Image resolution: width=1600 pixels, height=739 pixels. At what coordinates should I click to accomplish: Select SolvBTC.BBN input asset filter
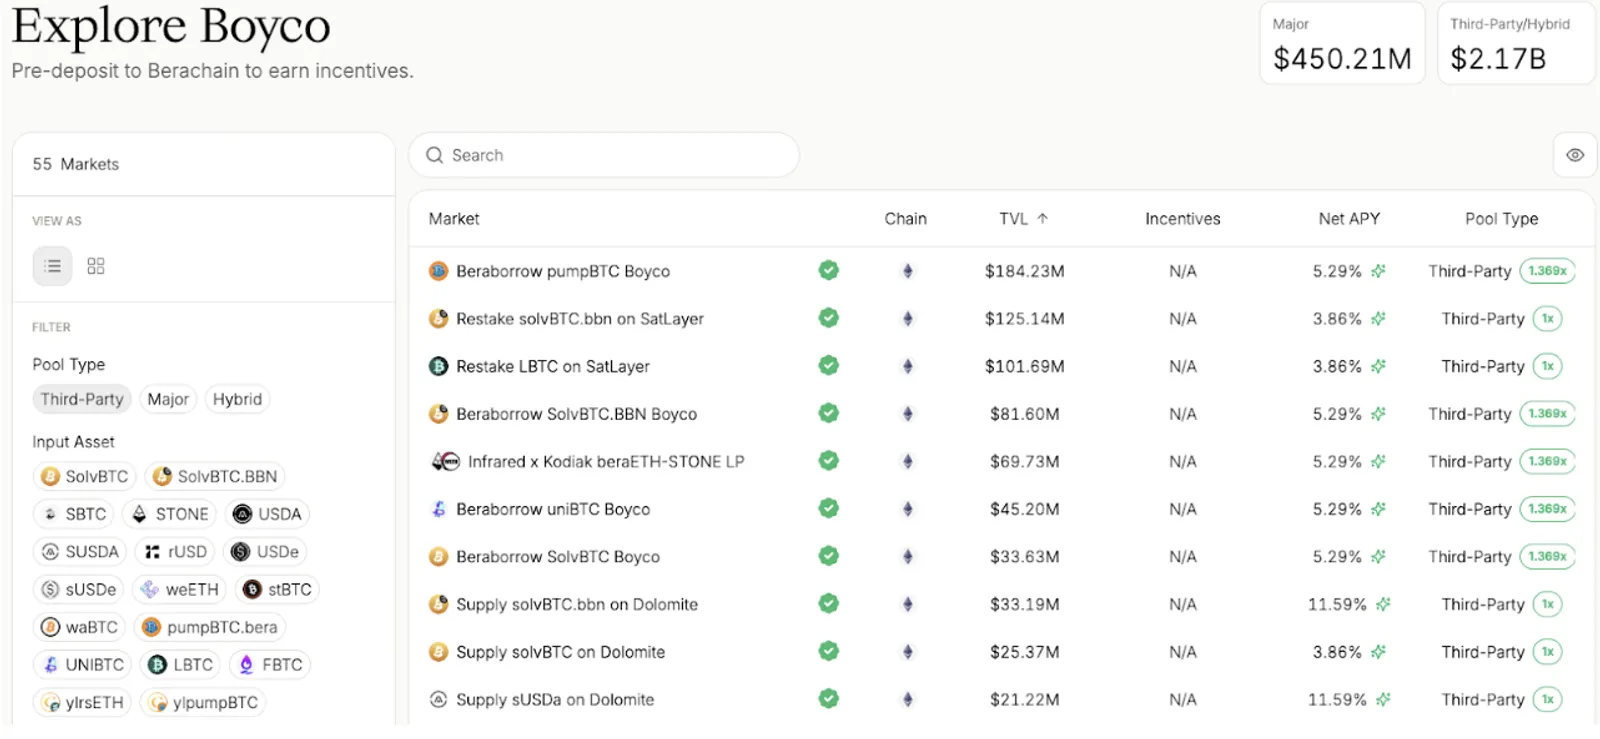coord(215,476)
